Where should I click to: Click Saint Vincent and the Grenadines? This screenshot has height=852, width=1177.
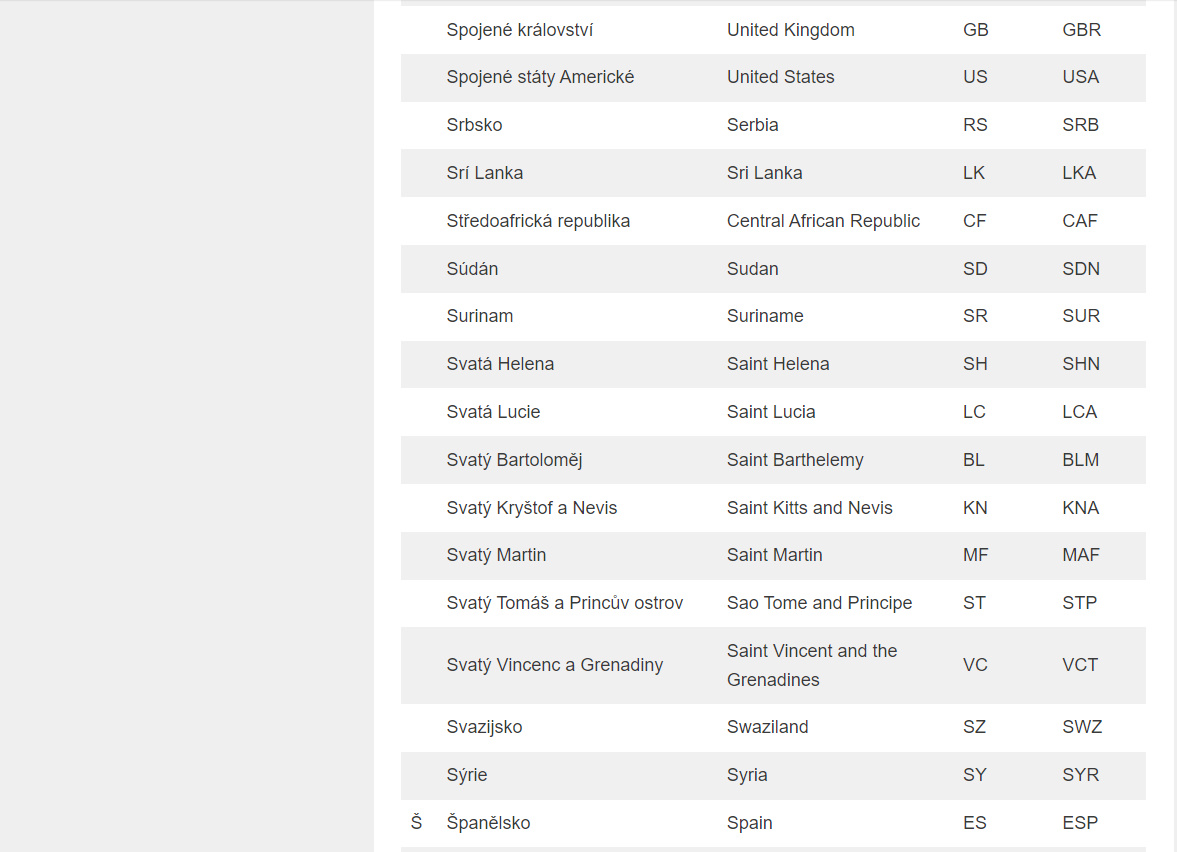point(812,665)
